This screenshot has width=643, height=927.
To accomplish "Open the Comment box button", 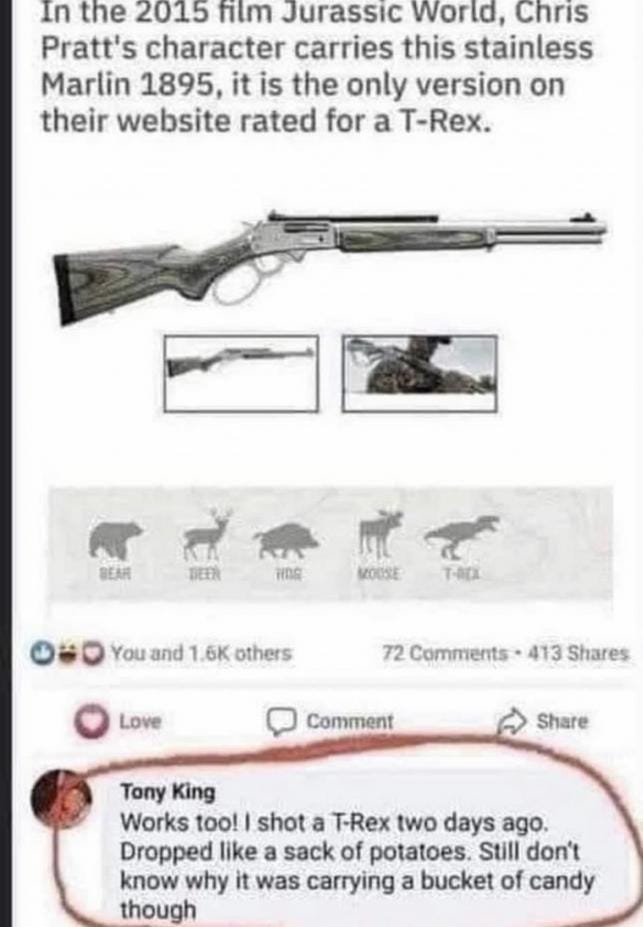I will pyautogui.click(x=330, y=722).
